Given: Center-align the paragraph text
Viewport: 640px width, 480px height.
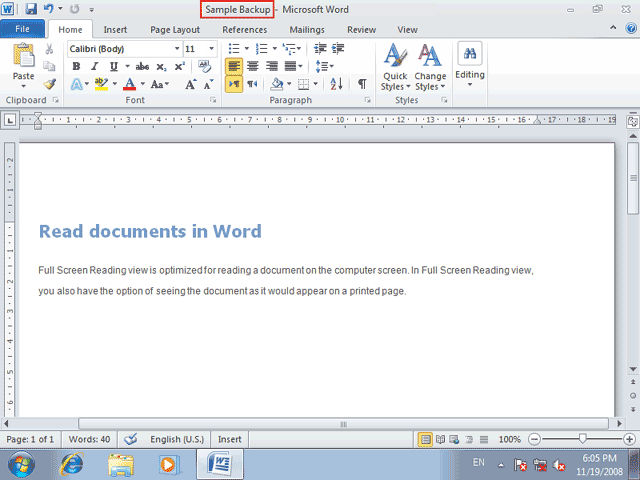Looking at the screenshot, I should click(253, 66).
